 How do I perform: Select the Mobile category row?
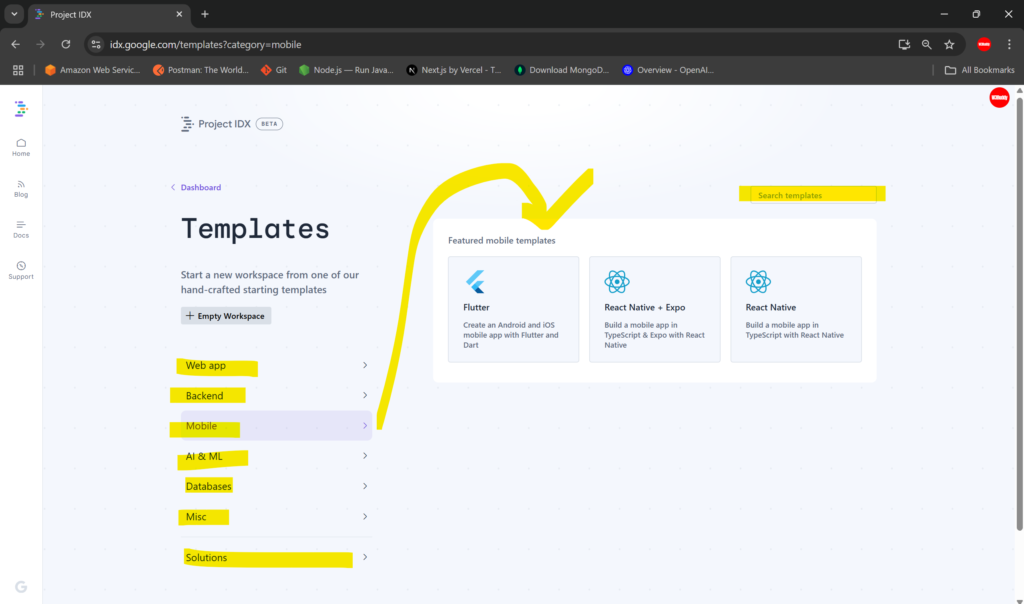[276, 426]
